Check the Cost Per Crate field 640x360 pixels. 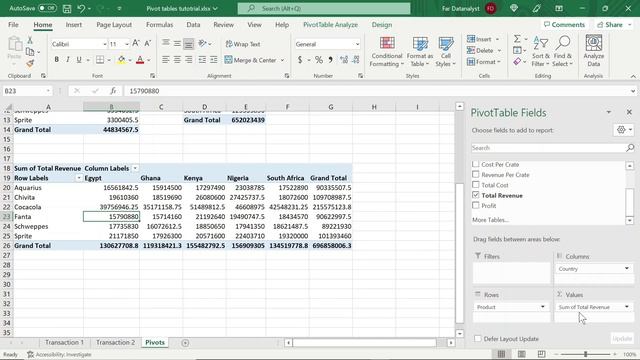coord(476,164)
